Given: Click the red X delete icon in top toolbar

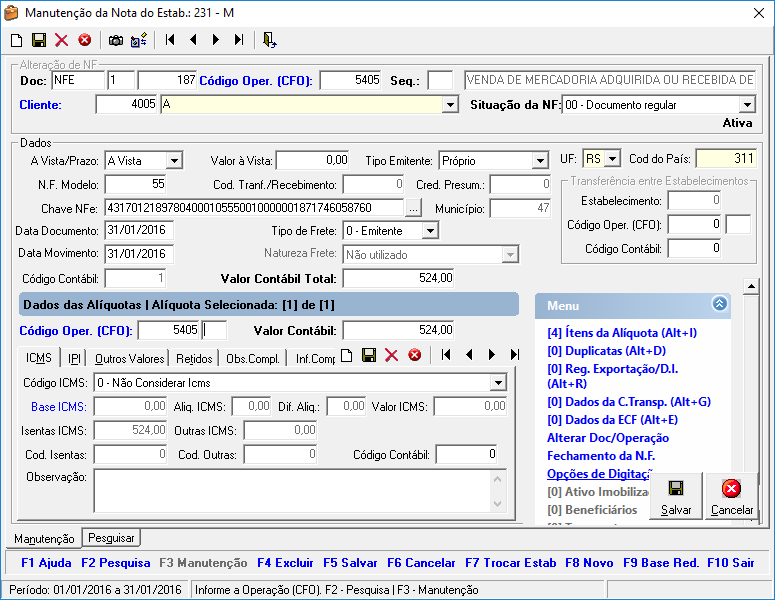Looking at the screenshot, I should point(62,40).
